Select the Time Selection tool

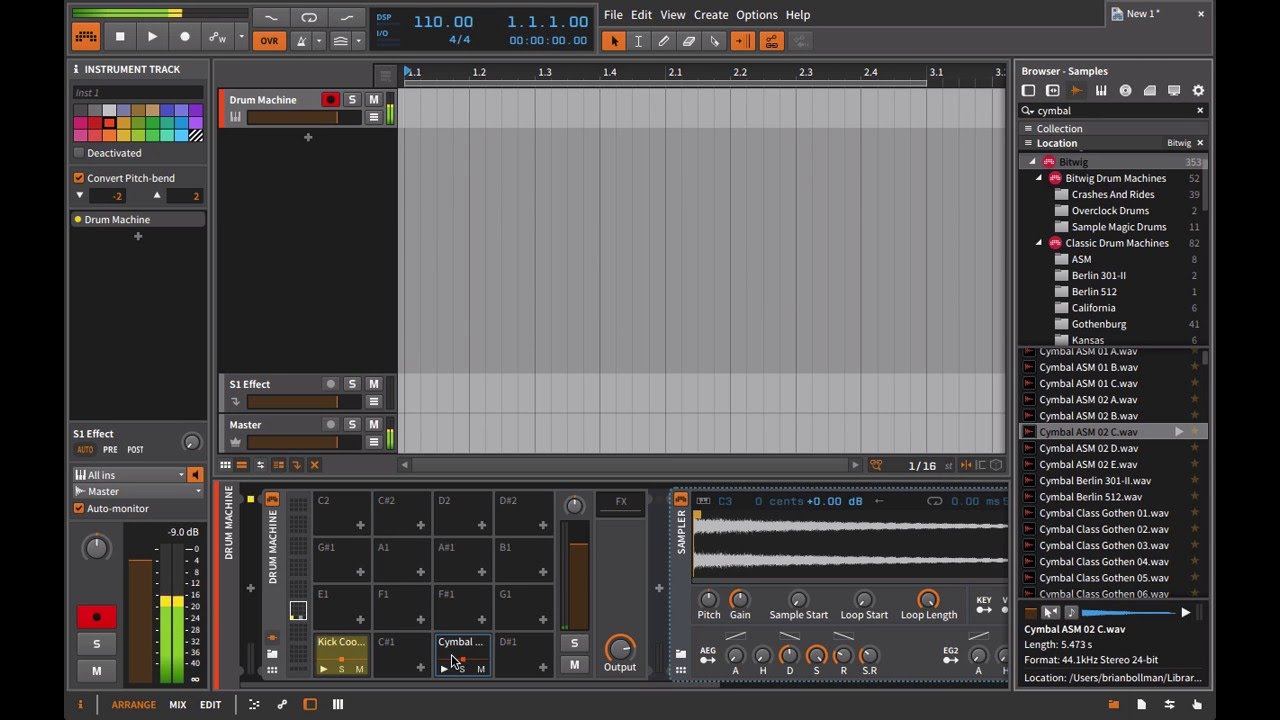(x=639, y=41)
